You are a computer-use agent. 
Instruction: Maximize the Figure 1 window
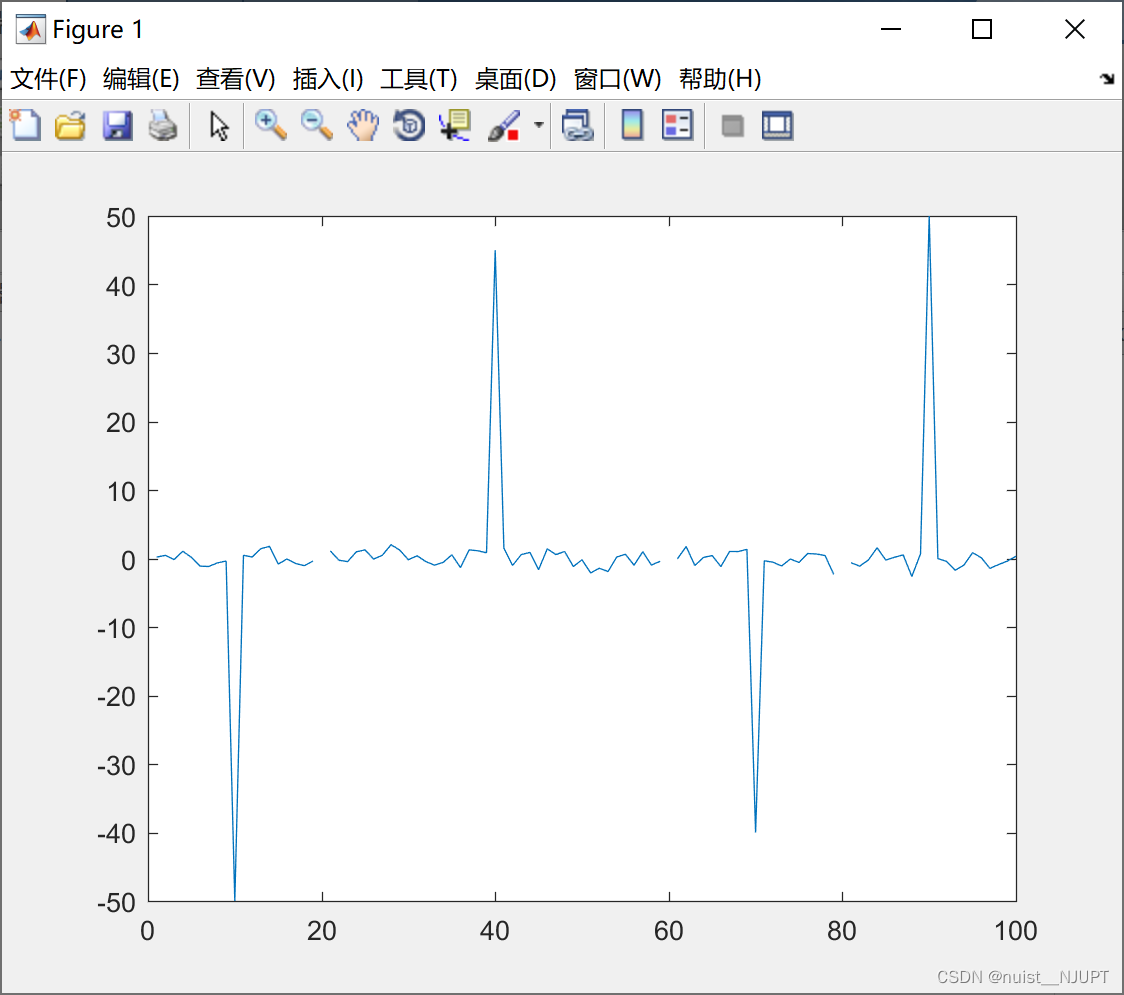(981, 29)
